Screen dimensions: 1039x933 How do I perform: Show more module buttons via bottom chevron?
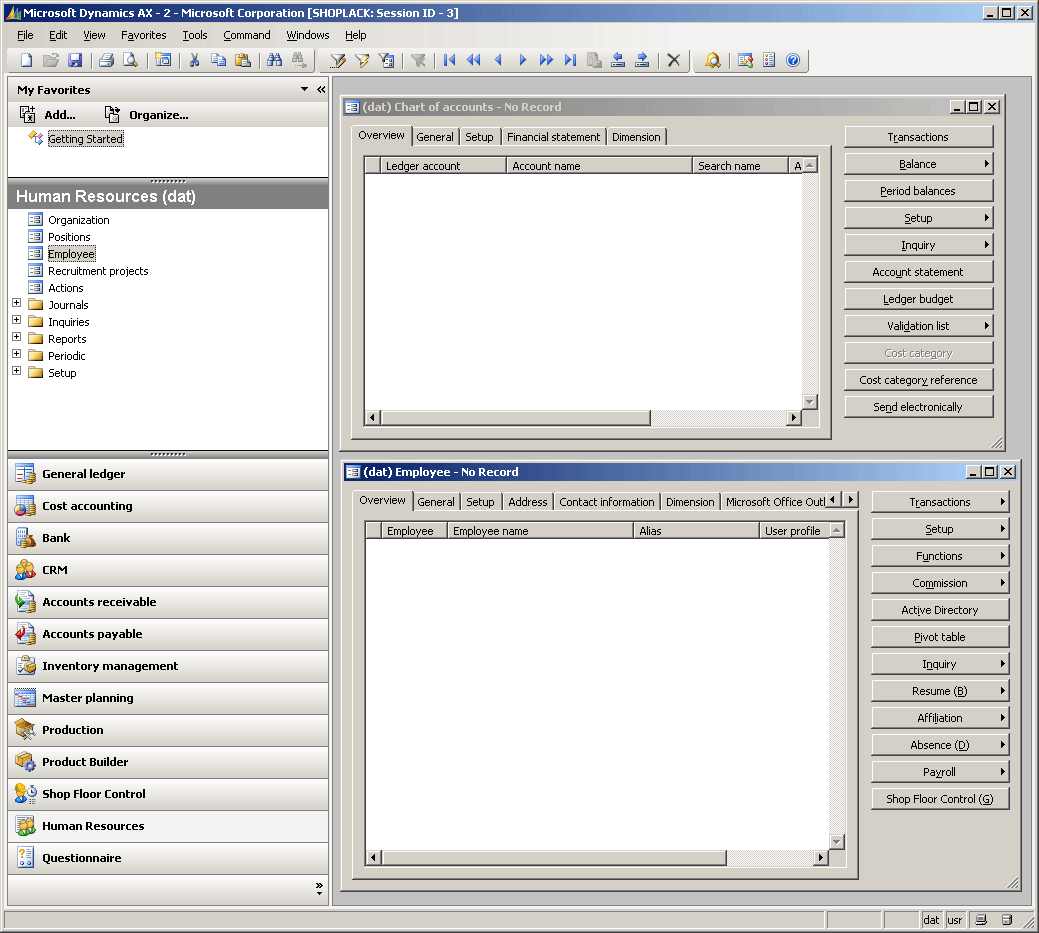point(319,889)
